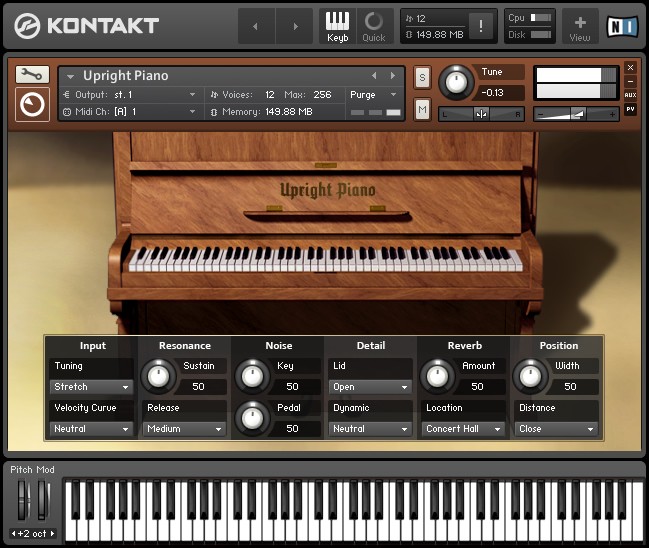Open the Quick load browser
The image size is (649, 548).
374,26
